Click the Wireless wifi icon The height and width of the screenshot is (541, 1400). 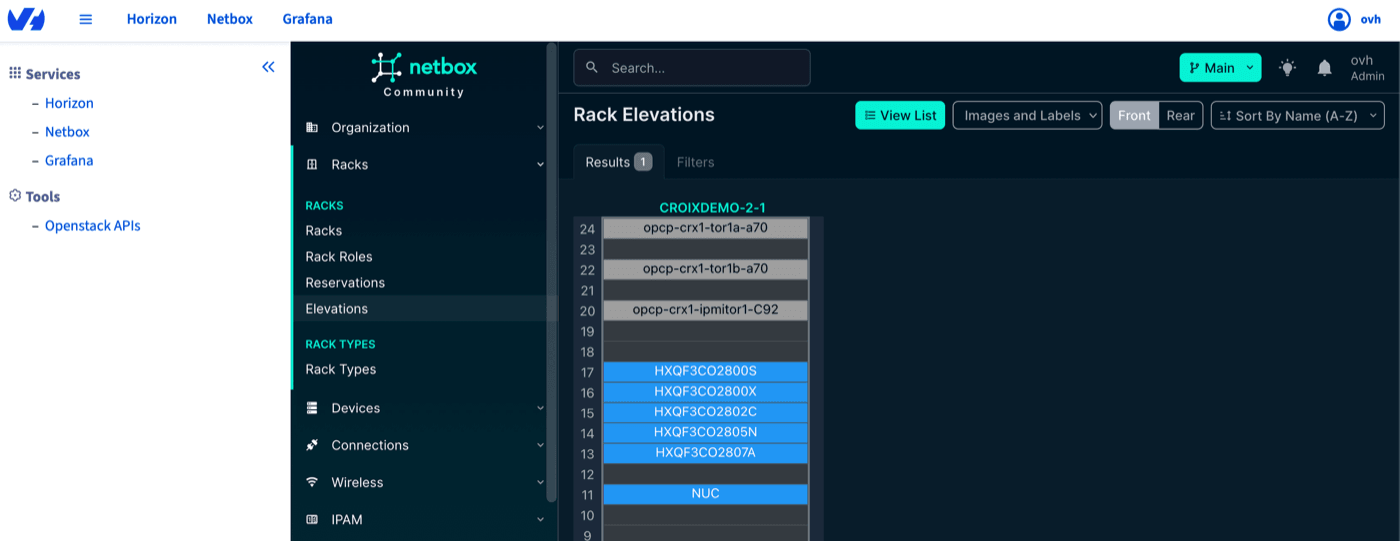coord(312,482)
